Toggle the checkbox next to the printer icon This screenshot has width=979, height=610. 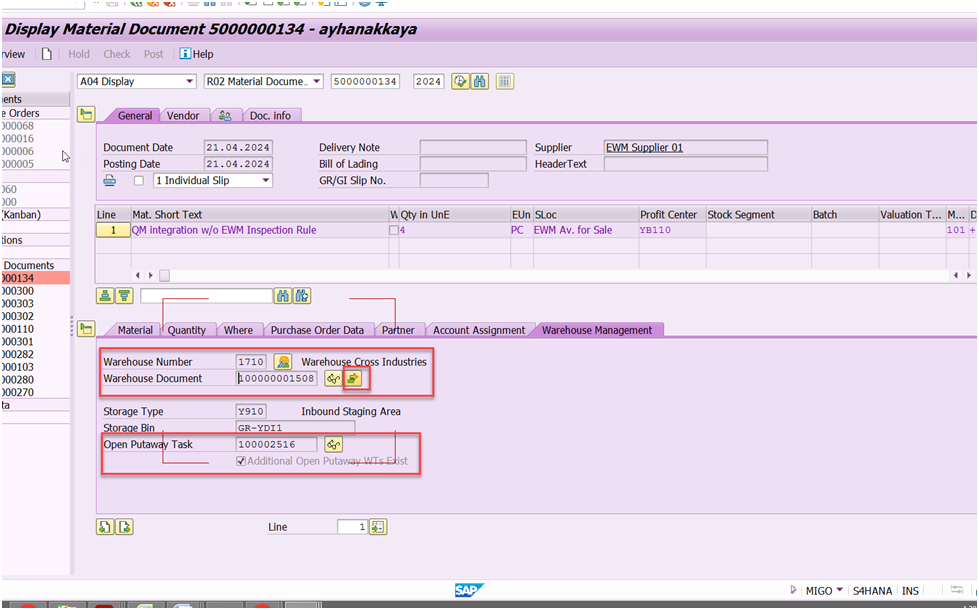[139, 181]
